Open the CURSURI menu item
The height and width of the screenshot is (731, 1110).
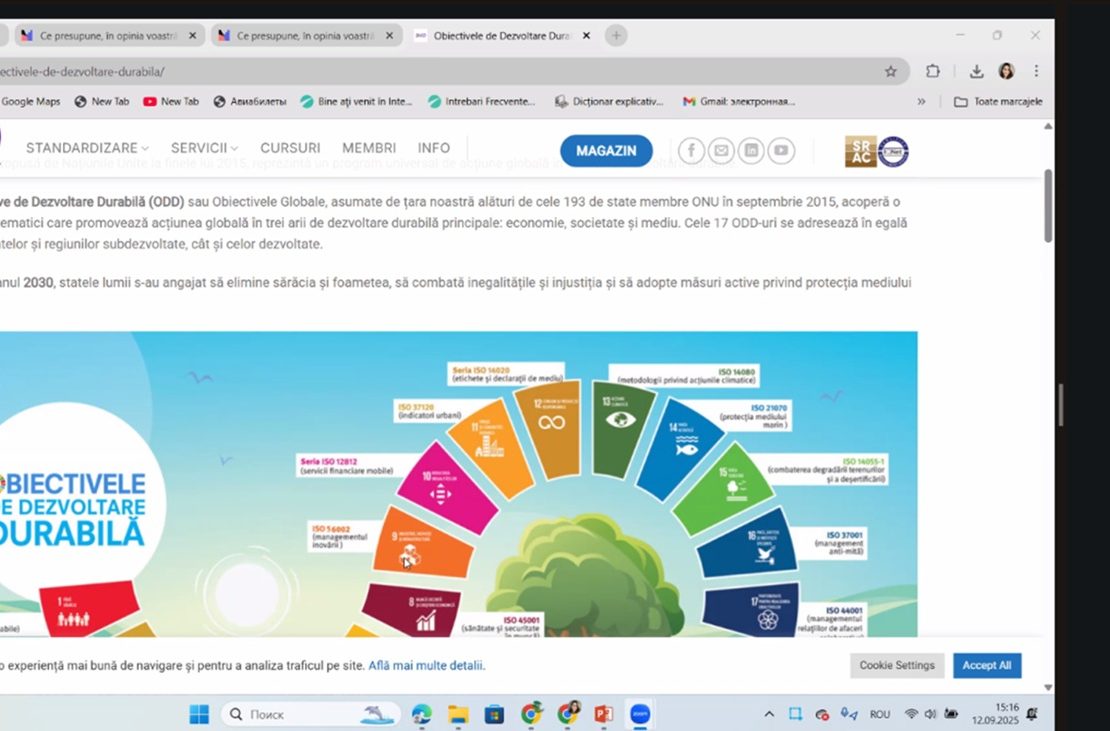[290, 148]
